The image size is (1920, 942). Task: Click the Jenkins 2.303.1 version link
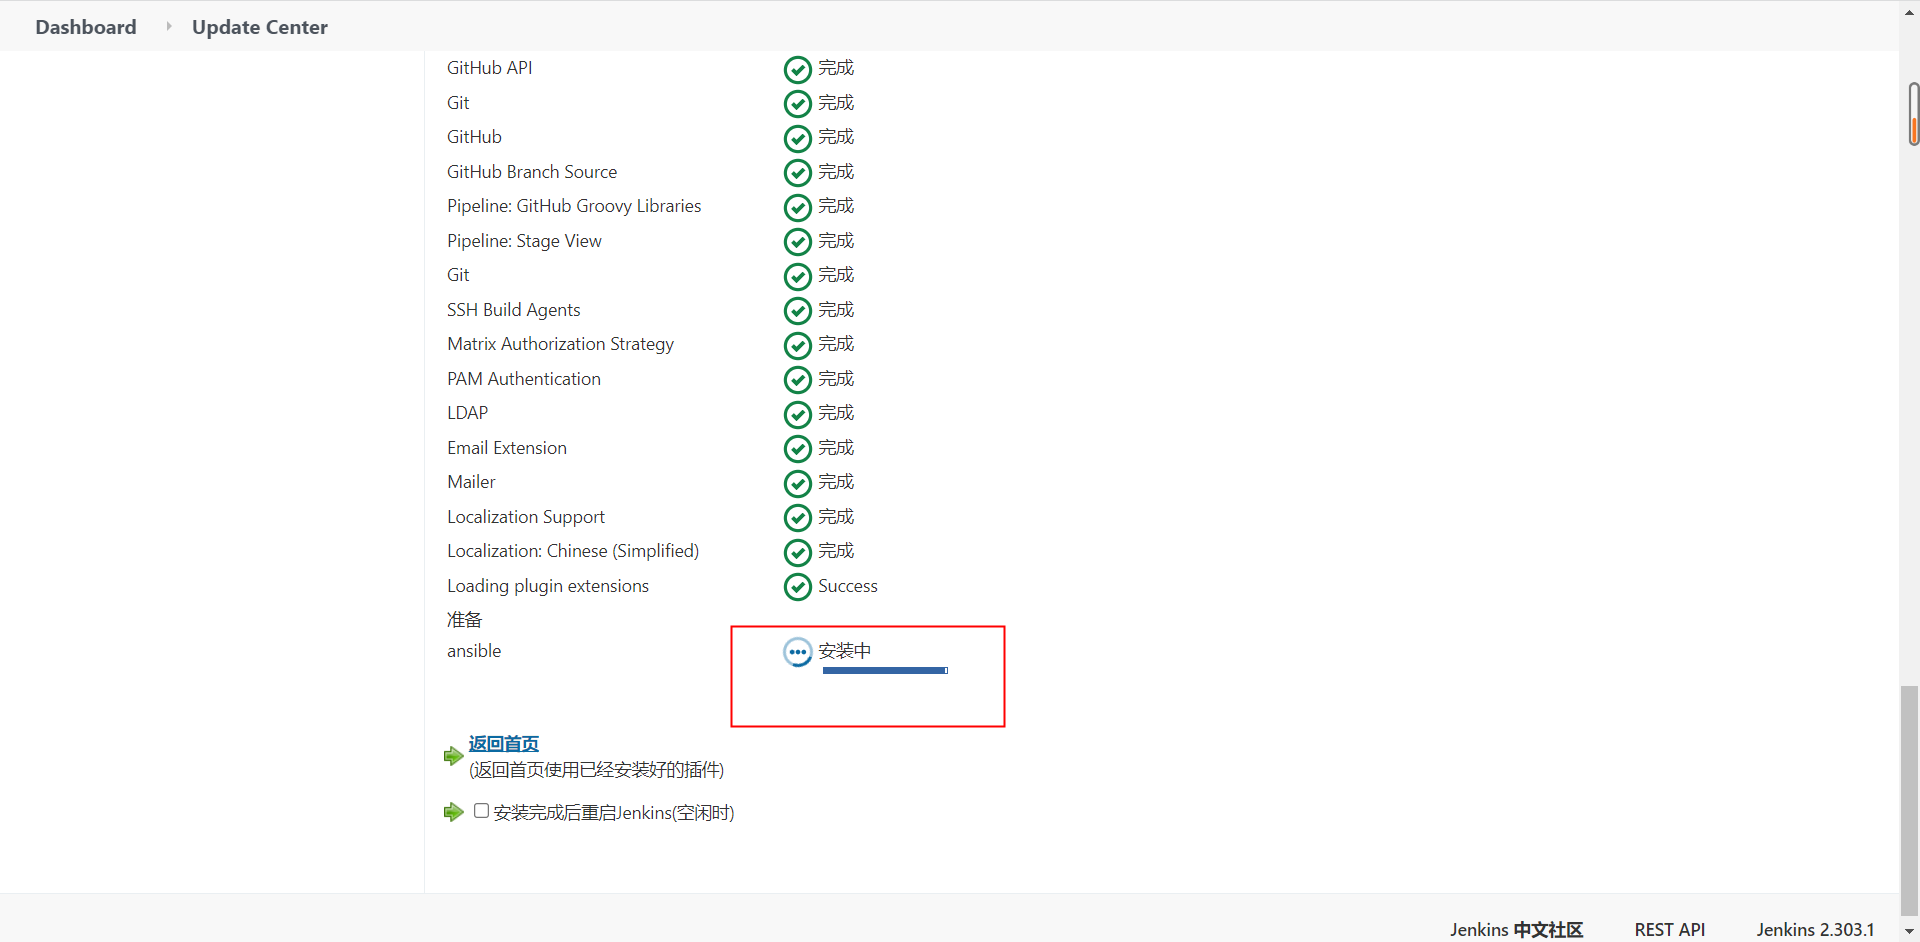point(1815,929)
